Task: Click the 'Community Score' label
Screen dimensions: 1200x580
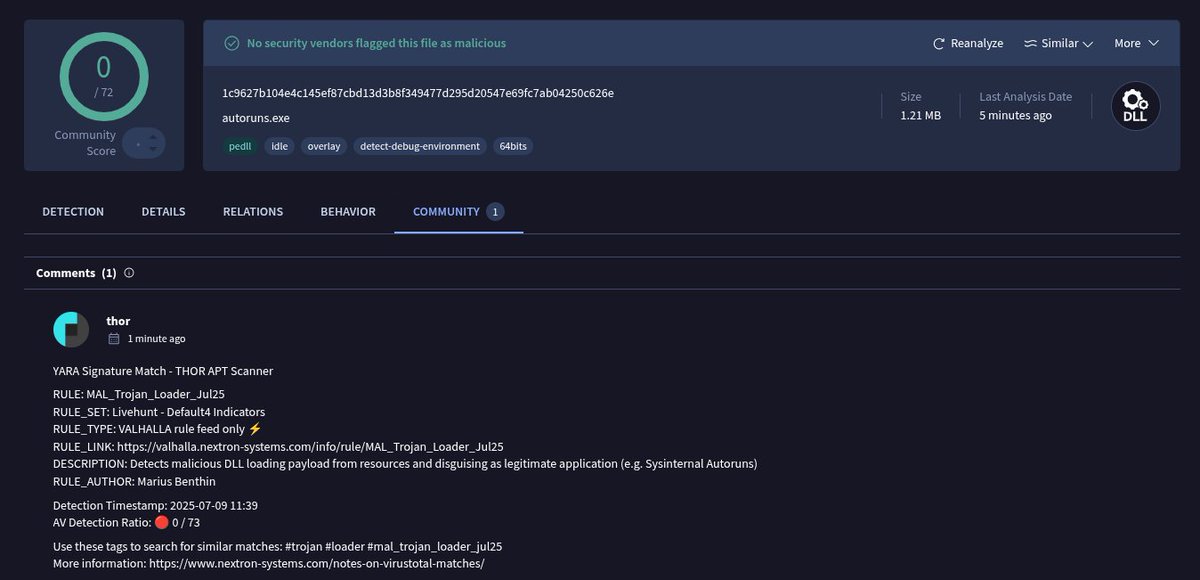Action: click(85, 143)
